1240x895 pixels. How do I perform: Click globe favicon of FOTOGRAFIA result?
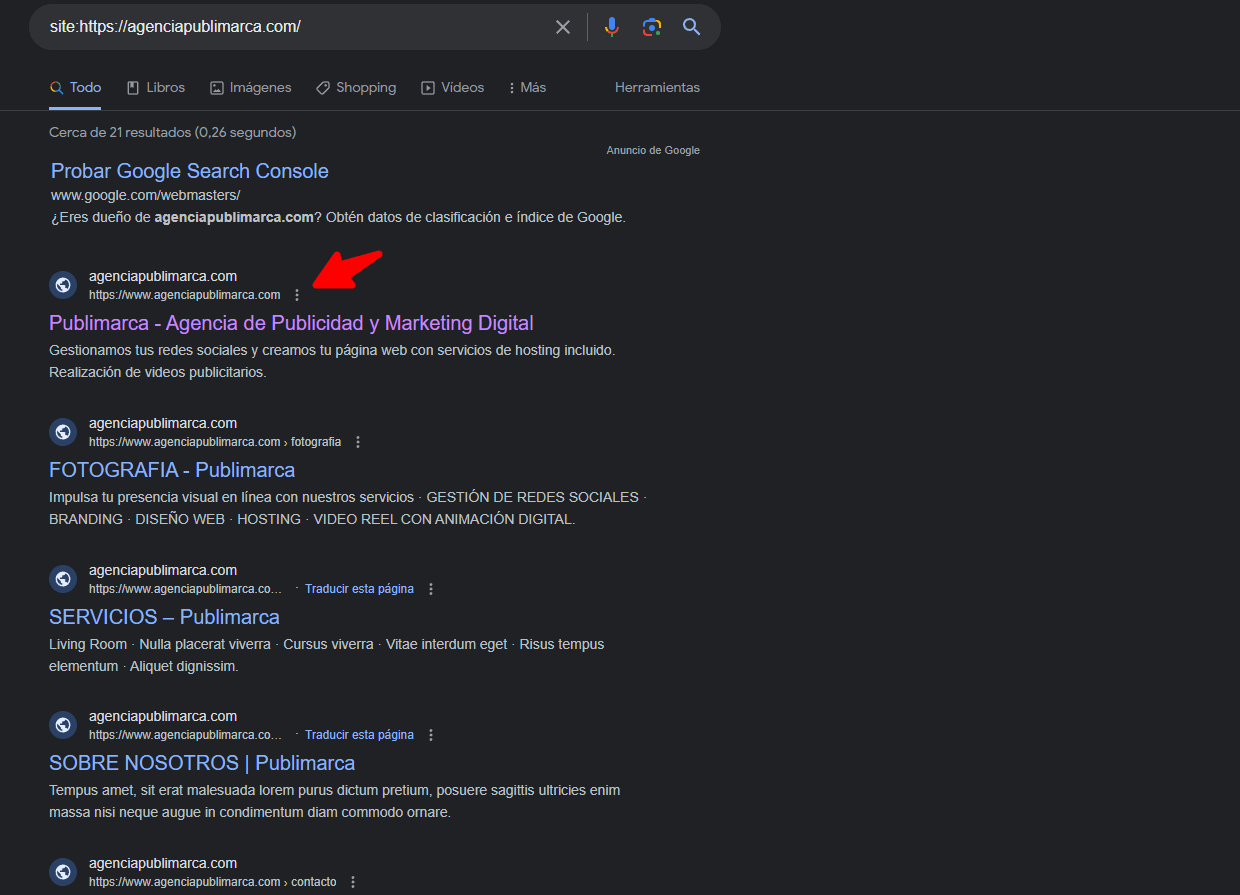pyautogui.click(x=63, y=432)
